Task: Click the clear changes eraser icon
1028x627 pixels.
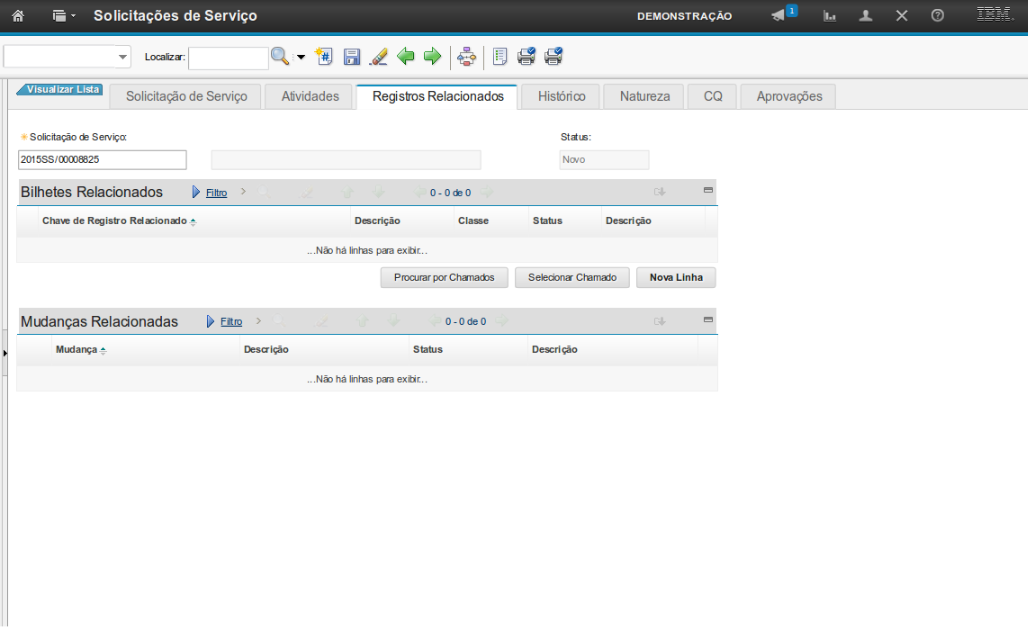Action: point(379,57)
